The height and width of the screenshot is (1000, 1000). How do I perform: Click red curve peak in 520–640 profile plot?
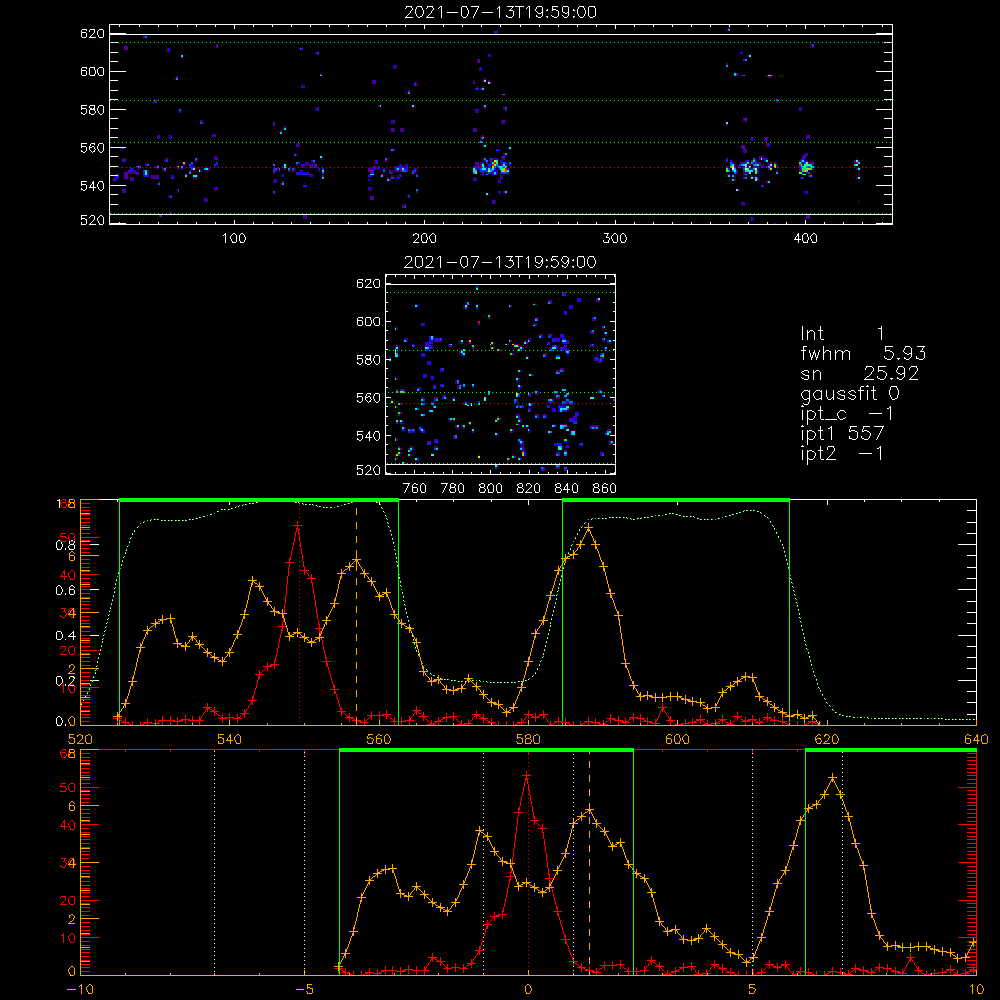[x=297, y=526]
